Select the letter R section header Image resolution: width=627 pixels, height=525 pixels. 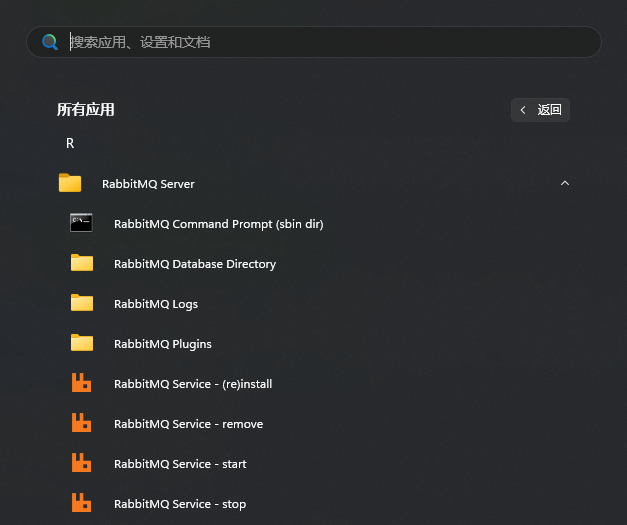point(70,143)
